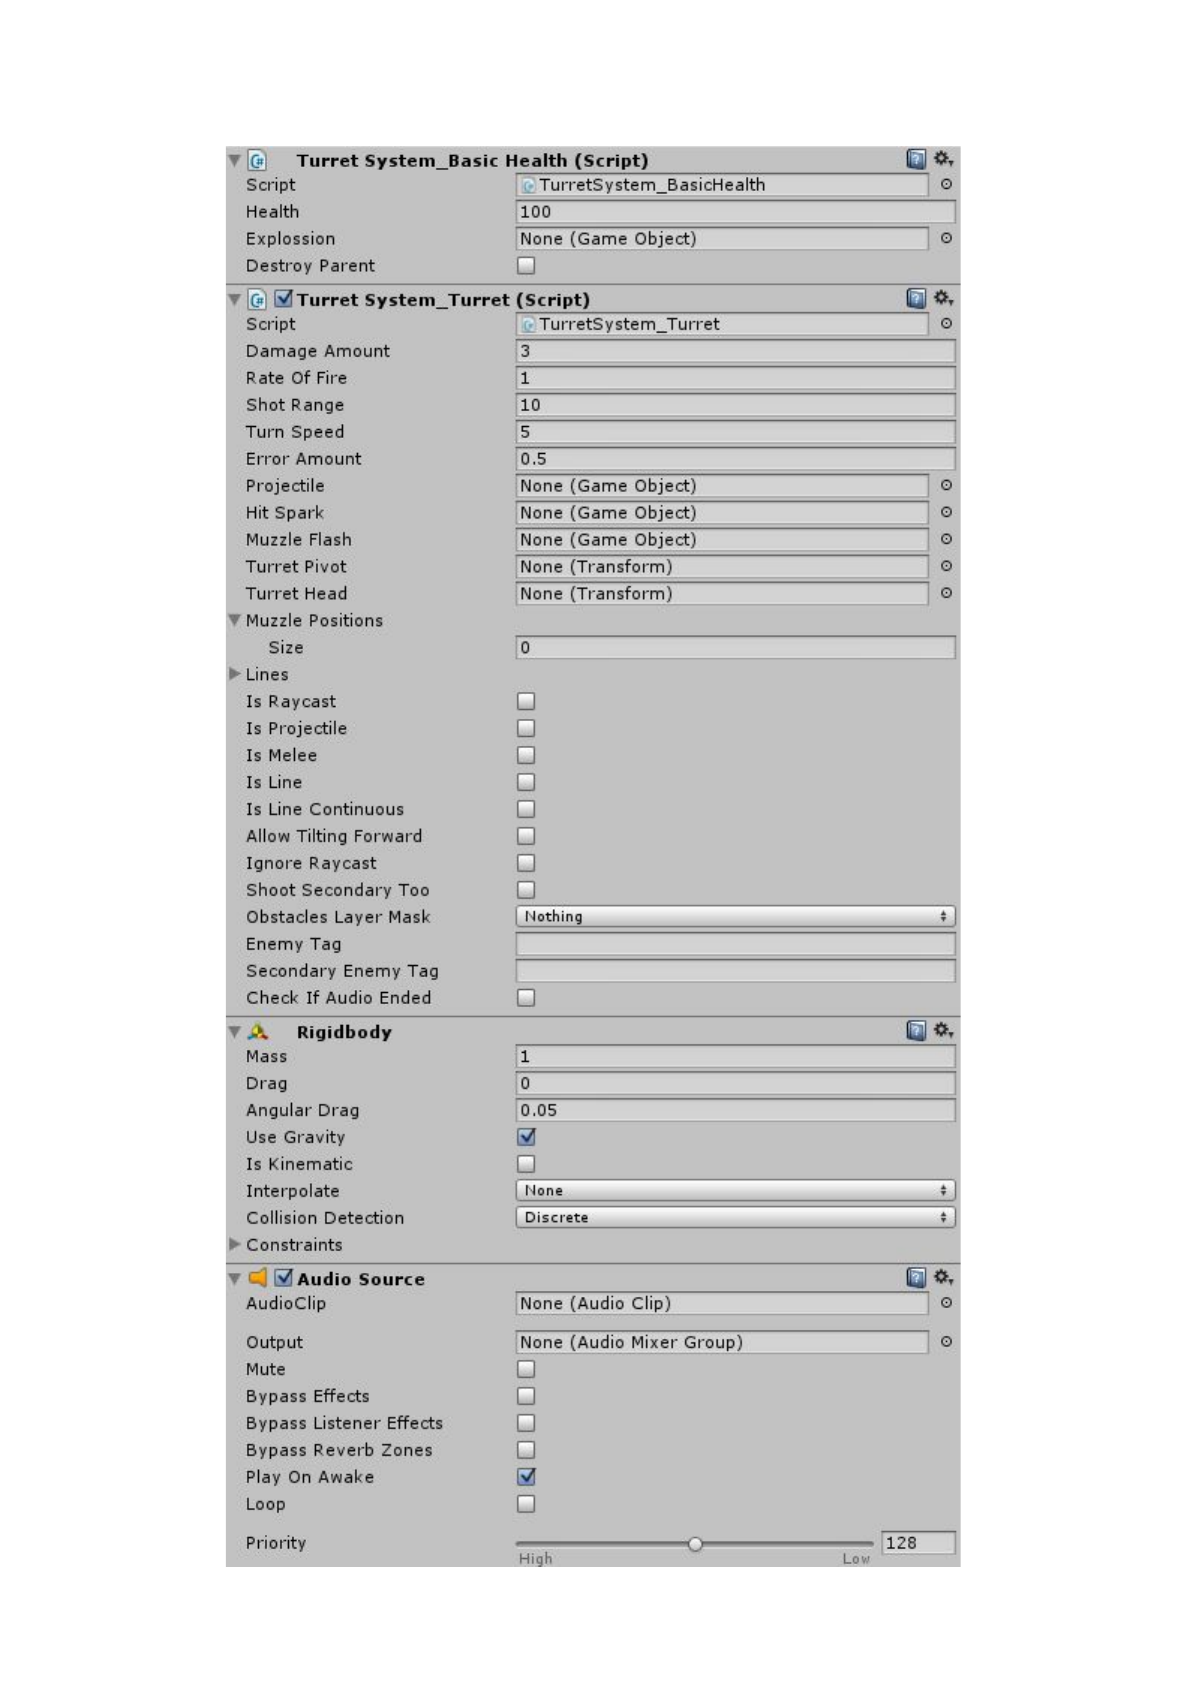
Task: Enable Allow Tilting Forward checkbox
Action: 526,836
